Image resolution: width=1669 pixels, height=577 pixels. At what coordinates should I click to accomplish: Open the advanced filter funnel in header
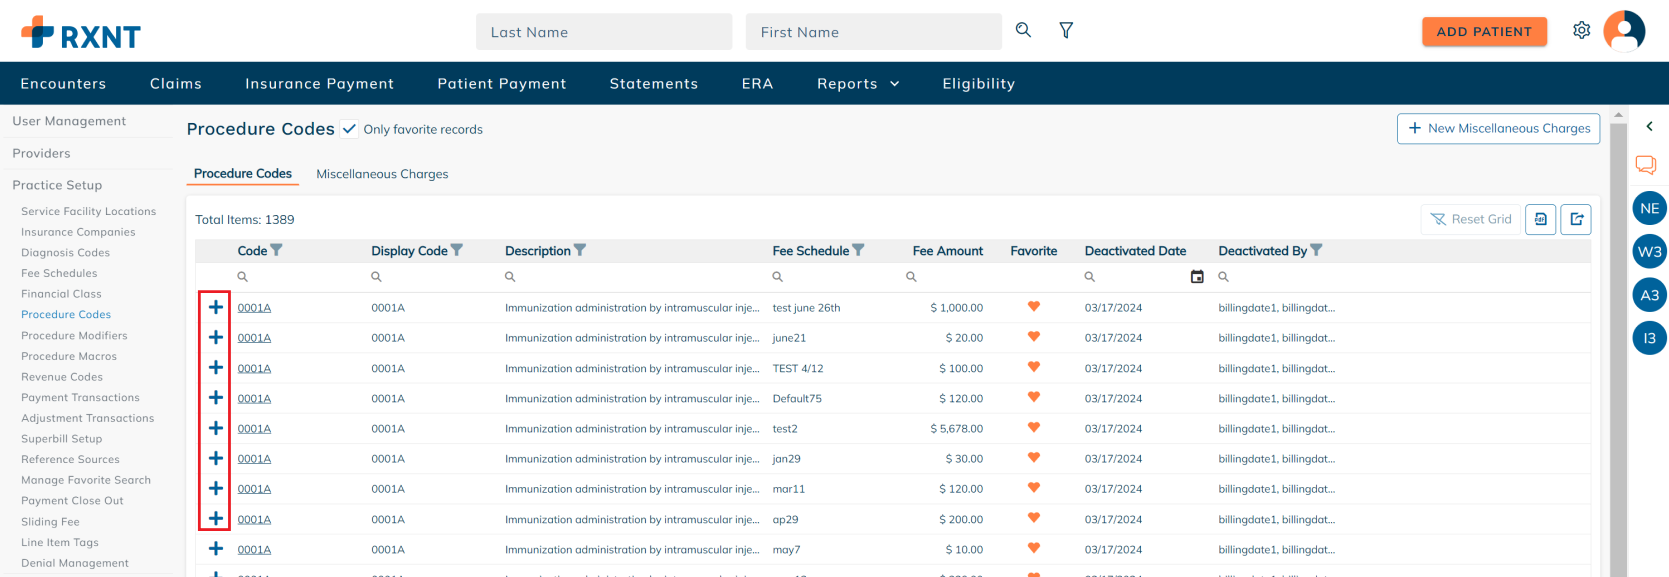point(1066,31)
